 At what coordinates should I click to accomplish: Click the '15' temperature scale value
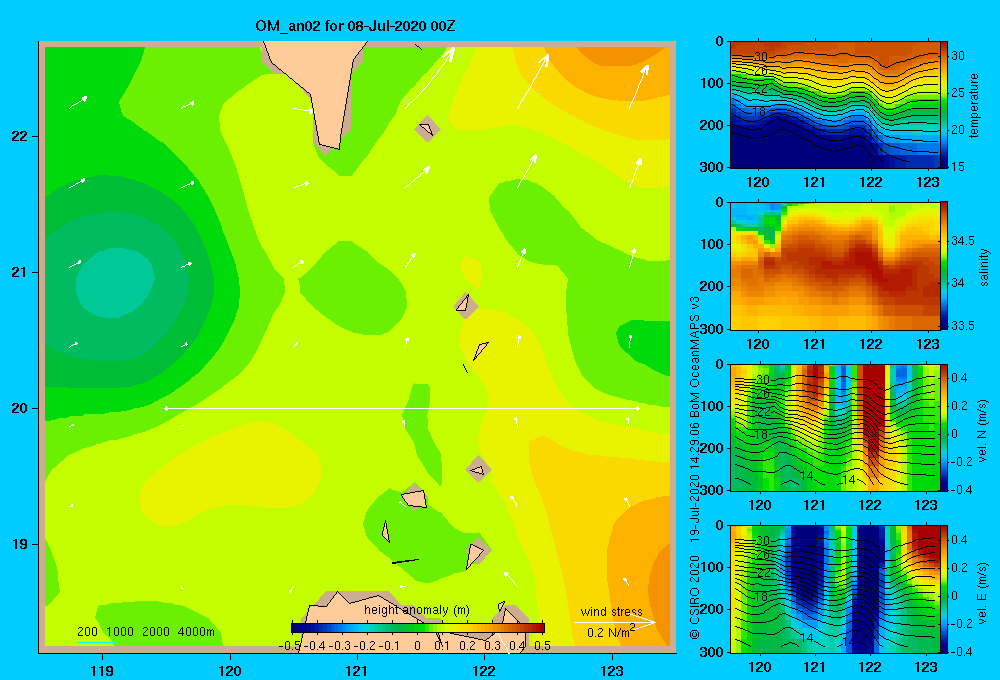tap(958, 166)
